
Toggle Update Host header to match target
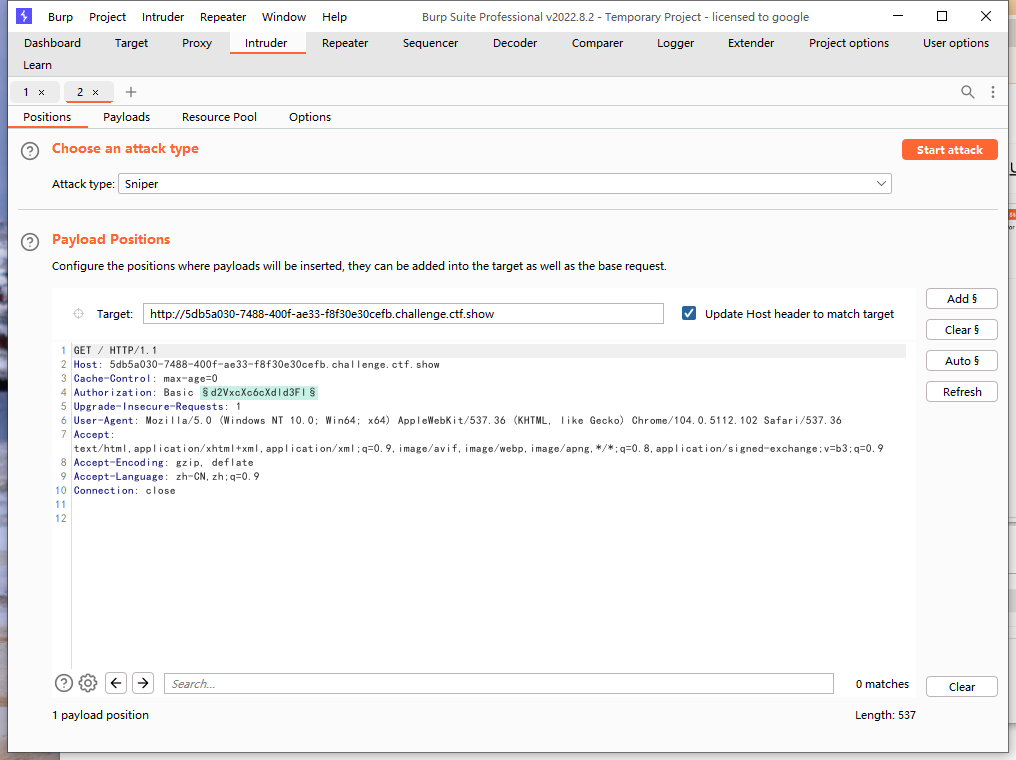click(x=689, y=314)
